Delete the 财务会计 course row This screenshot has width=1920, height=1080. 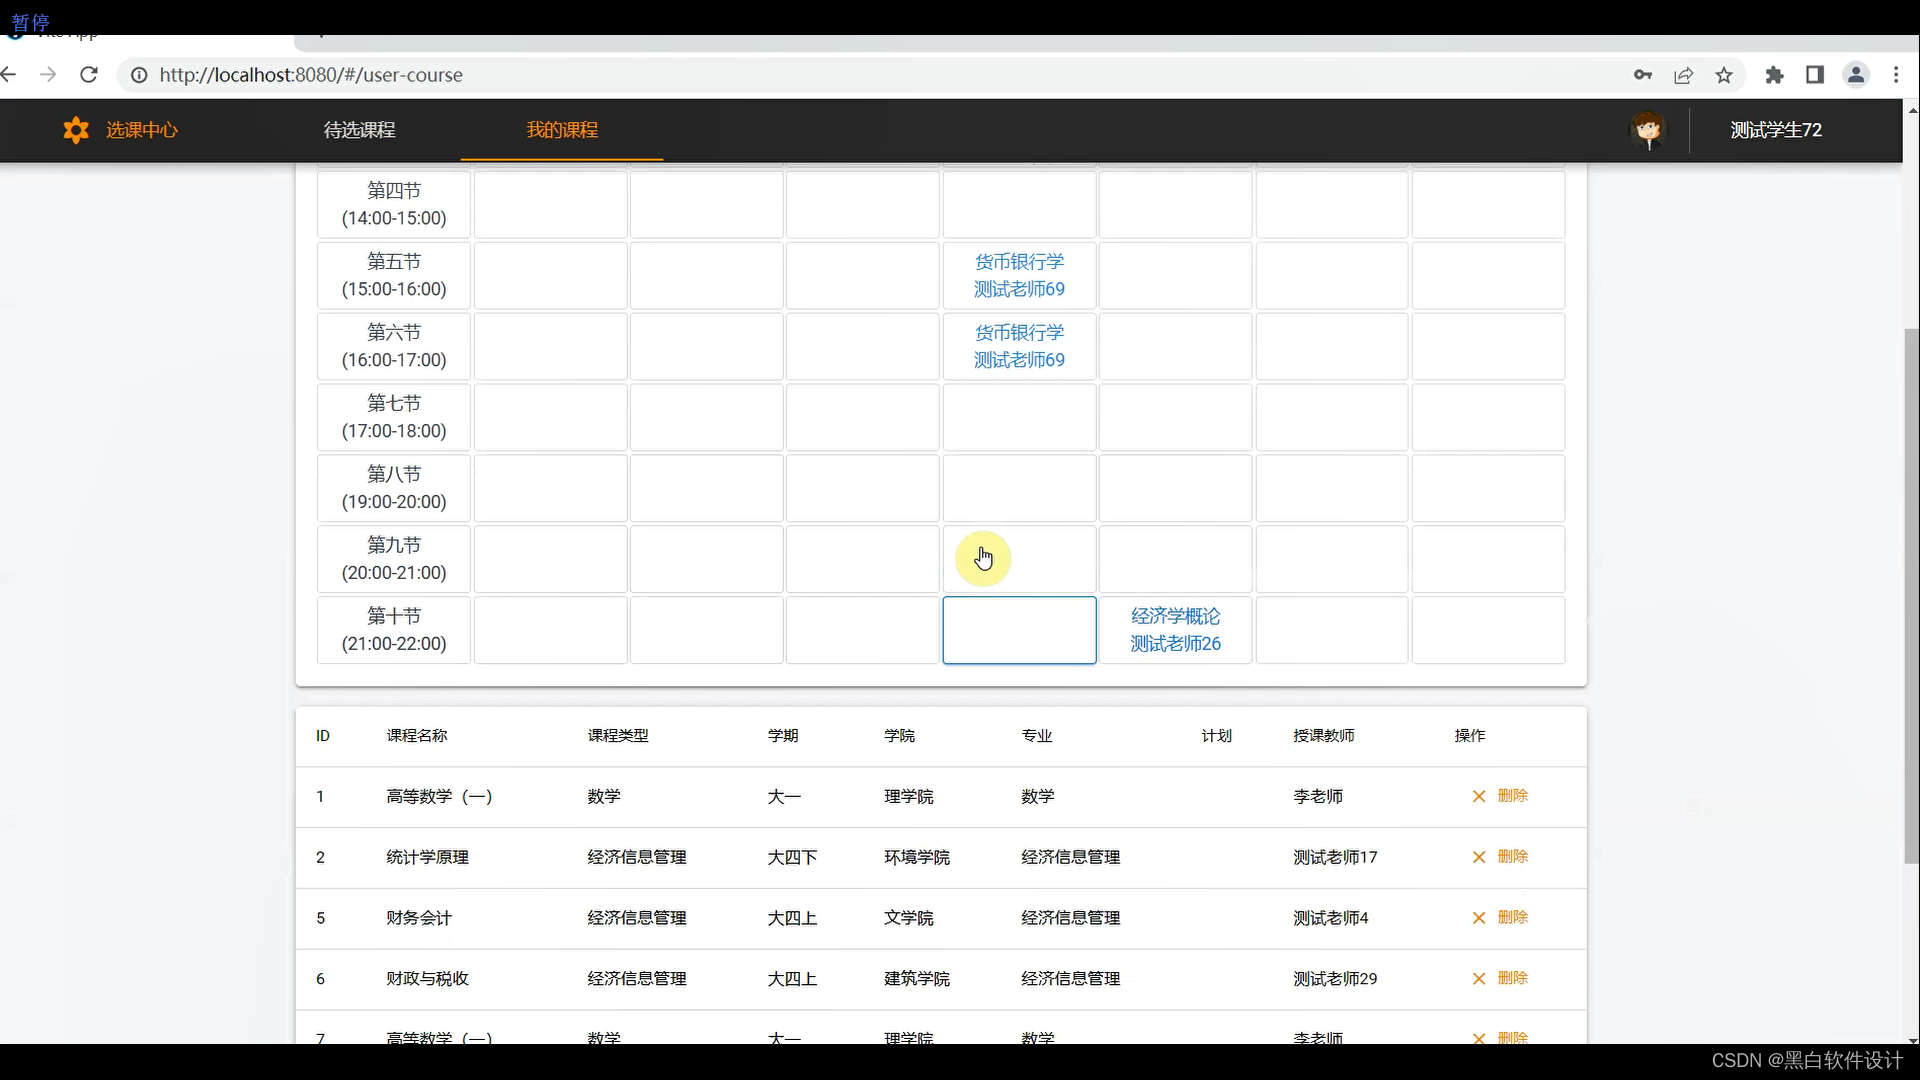1500,918
